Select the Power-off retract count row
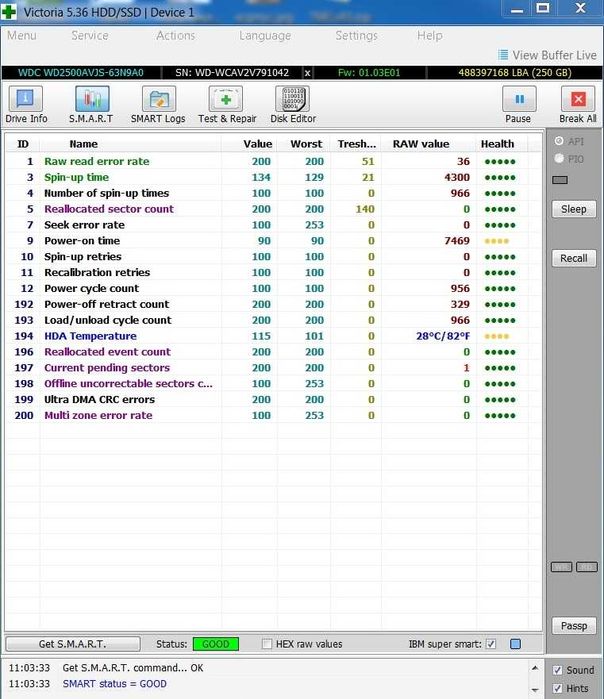Viewport: 604px width, 699px height. coord(274,304)
